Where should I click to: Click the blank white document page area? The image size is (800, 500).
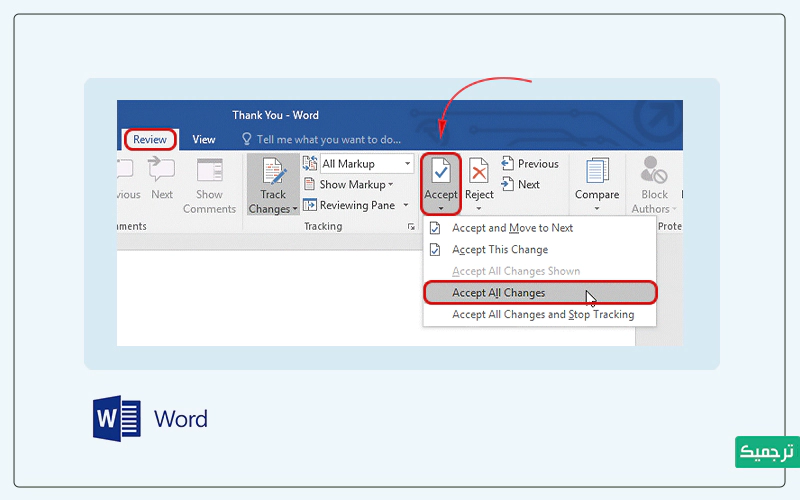(x=269, y=298)
